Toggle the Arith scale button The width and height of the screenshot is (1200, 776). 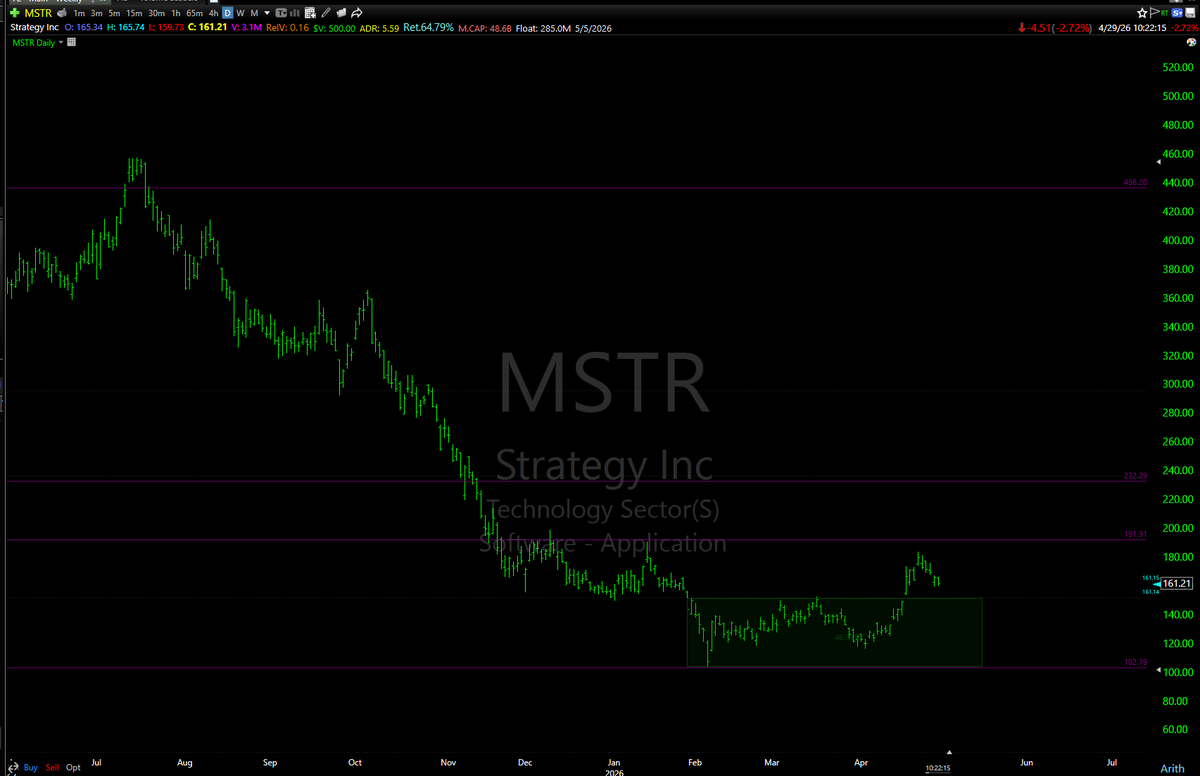1171,767
